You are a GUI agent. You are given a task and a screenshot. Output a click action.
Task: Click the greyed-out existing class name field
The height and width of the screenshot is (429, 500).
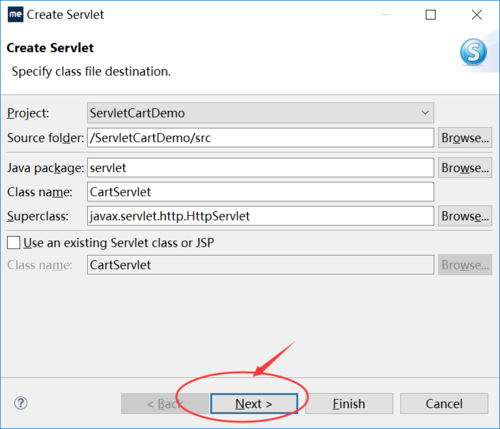(260, 265)
